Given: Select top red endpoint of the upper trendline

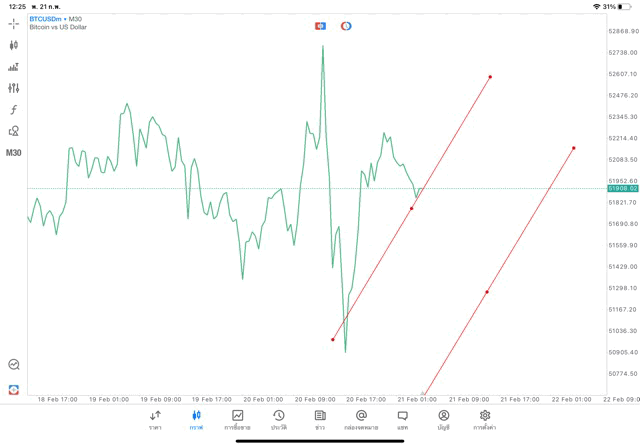Looking at the screenshot, I should [490, 77].
